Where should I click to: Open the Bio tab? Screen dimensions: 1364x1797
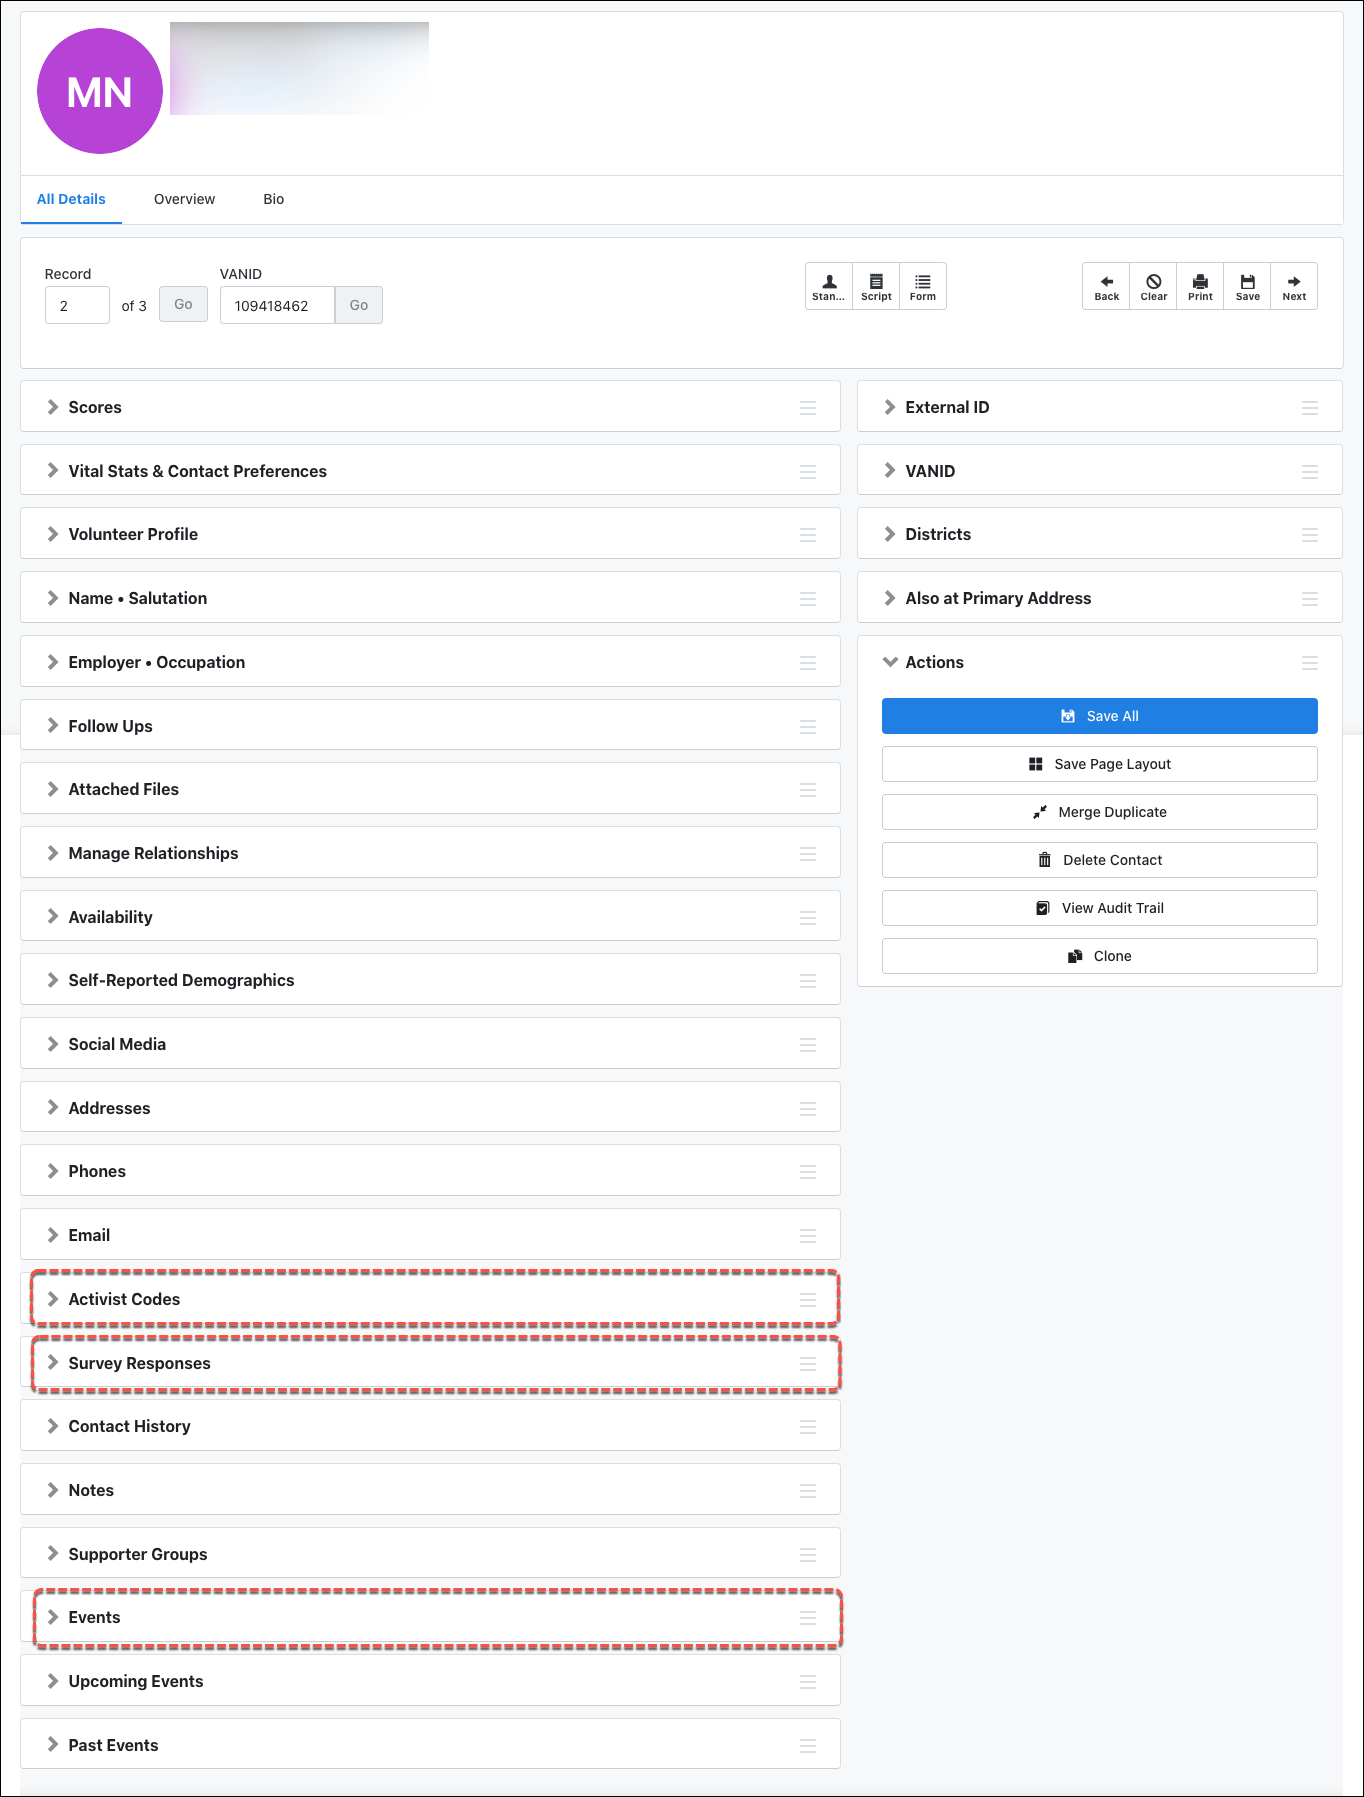(x=273, y=199)
